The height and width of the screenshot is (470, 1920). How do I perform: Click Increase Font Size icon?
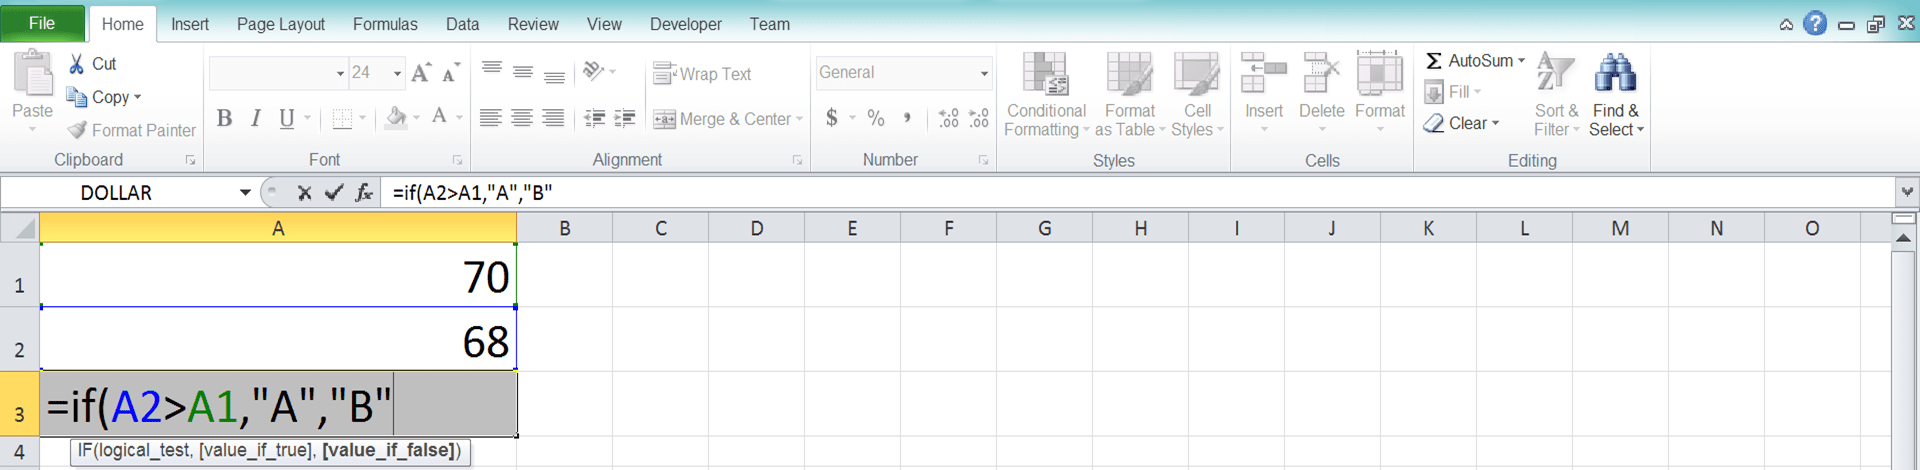coord(421,72)
